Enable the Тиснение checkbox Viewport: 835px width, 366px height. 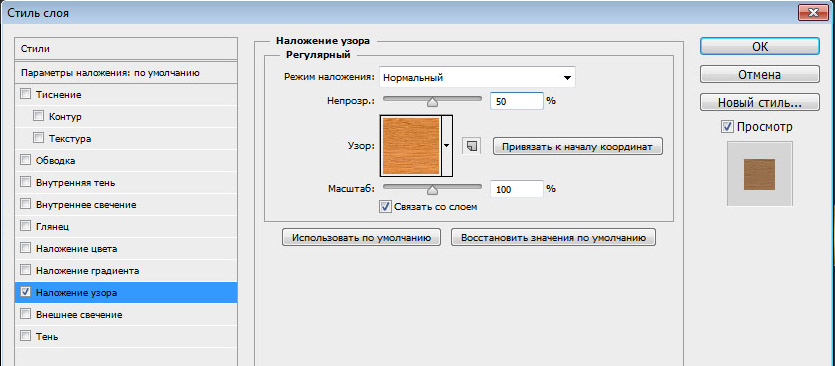(x=26, y=94)
